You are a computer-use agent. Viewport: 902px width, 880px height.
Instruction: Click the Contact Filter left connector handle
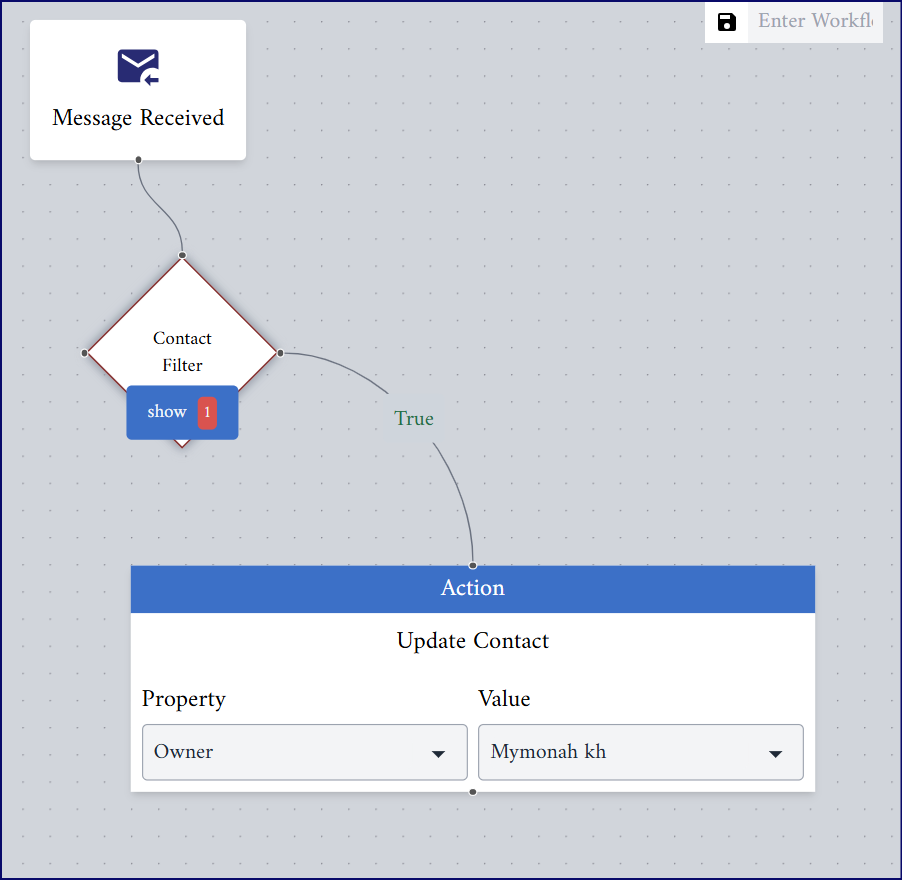click(x=85, y=353)
